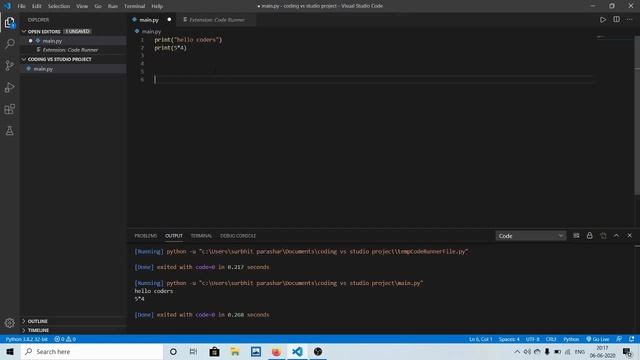The height and width of the screenshot is (360, 640).
Task: Open Microsoft Store from the taskbar
Action: point(214,351)
